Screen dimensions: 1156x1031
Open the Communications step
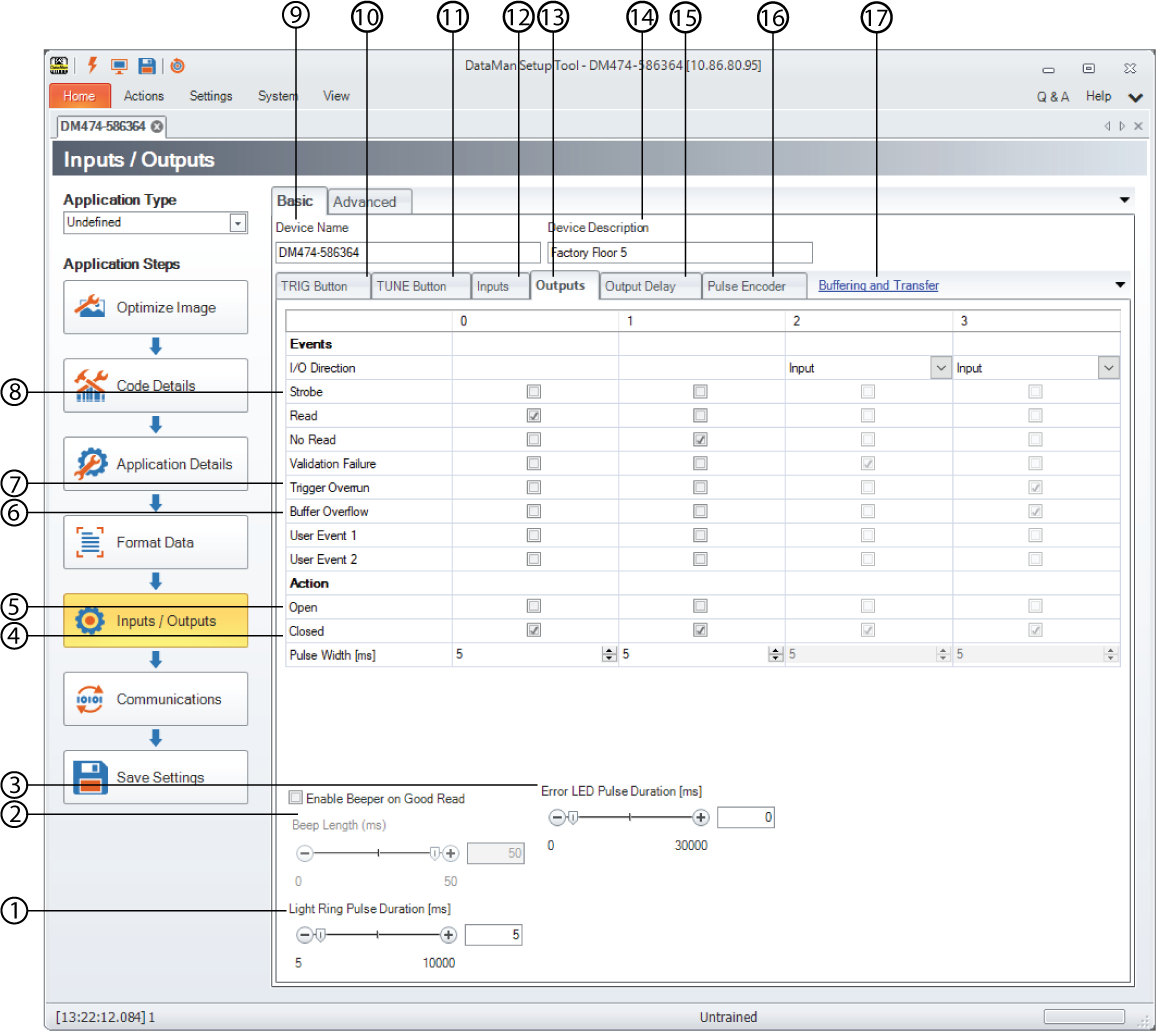tap(155, 699)
